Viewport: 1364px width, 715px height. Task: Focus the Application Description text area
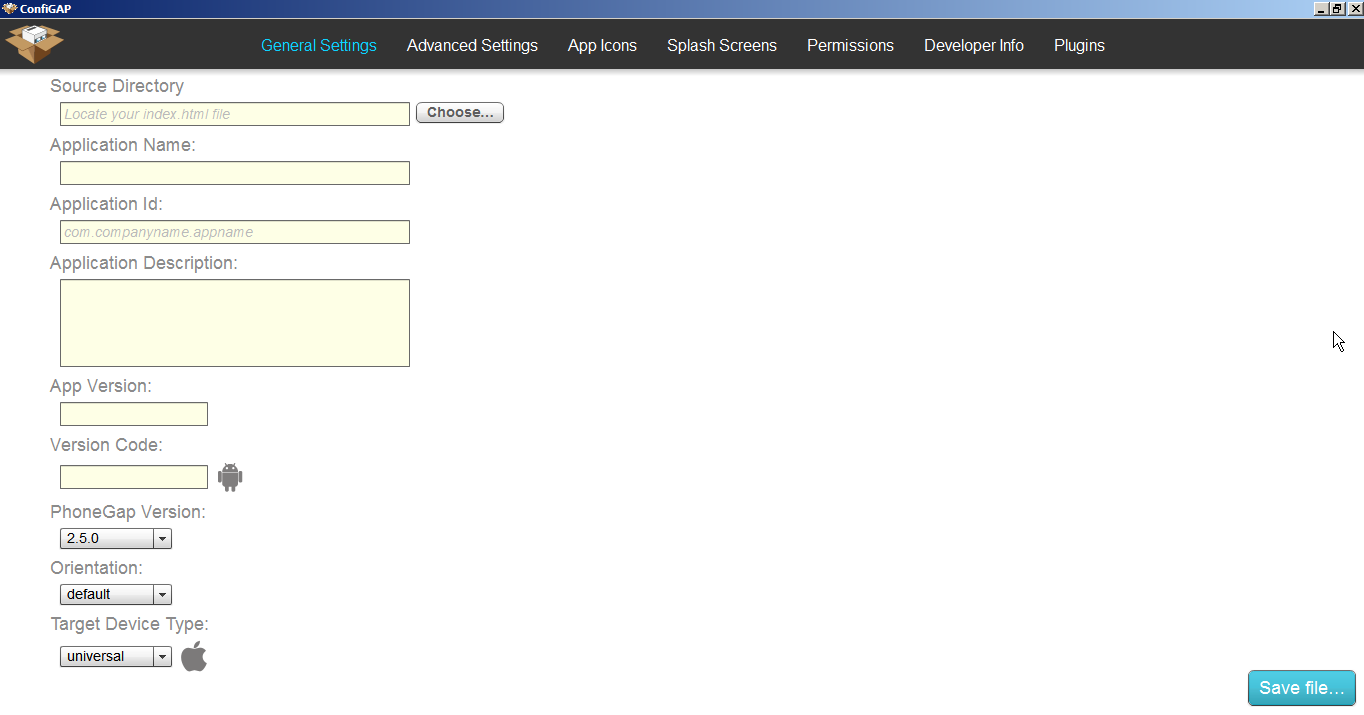tap(235, 323)
